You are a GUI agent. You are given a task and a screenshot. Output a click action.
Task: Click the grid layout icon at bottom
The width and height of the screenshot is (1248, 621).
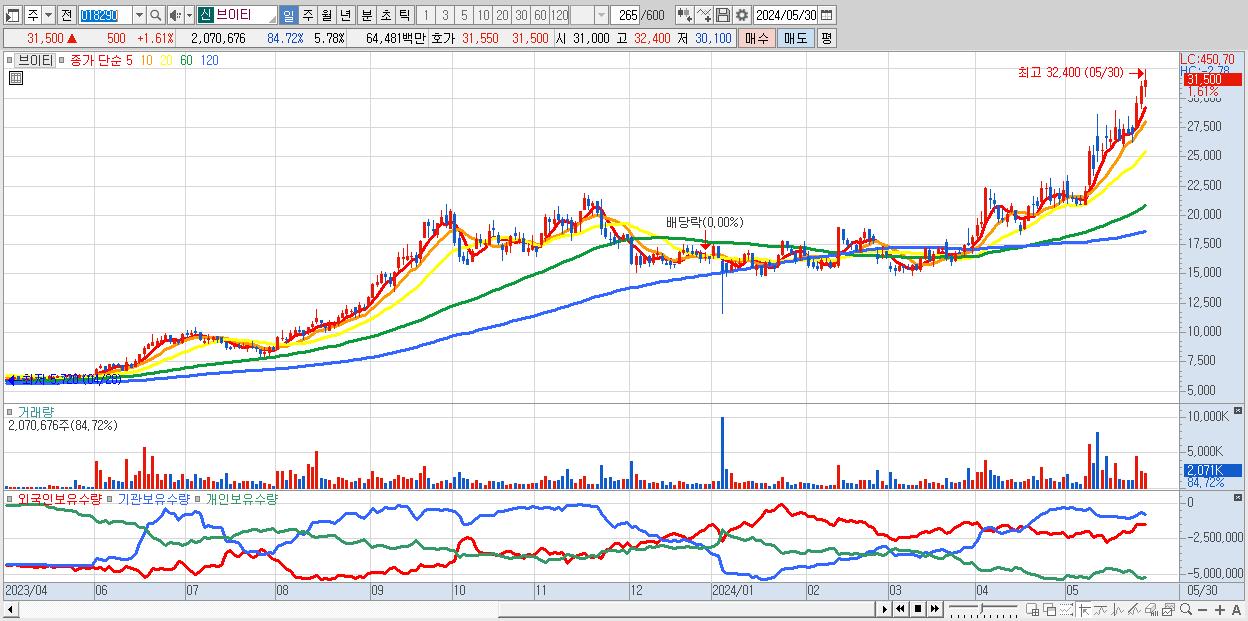tap(1033, 610)
